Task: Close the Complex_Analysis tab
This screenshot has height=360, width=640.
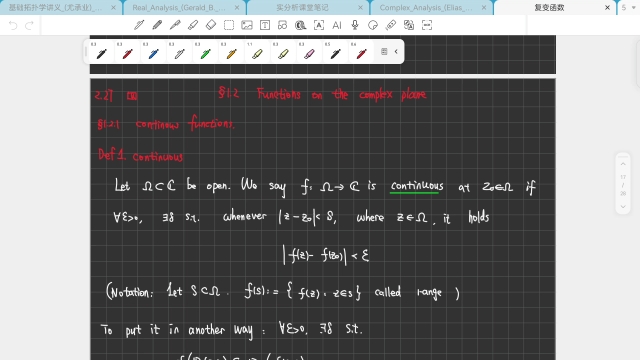Action: click(484, 7)
